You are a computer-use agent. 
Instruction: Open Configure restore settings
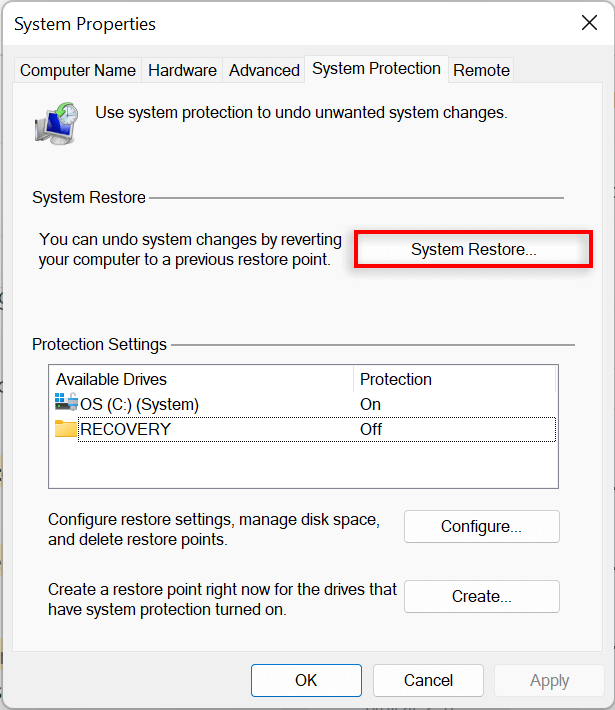tap(481, 526)
